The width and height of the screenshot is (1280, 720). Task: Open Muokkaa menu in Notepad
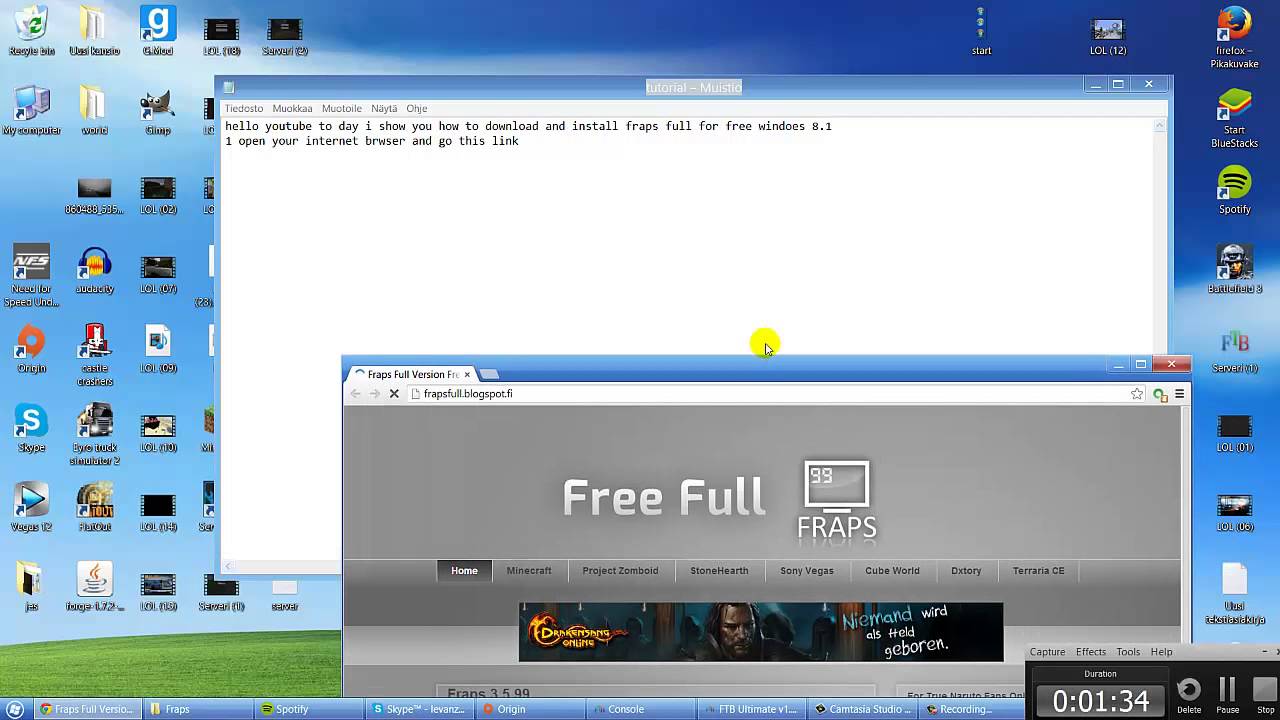(x=292, y=108)
